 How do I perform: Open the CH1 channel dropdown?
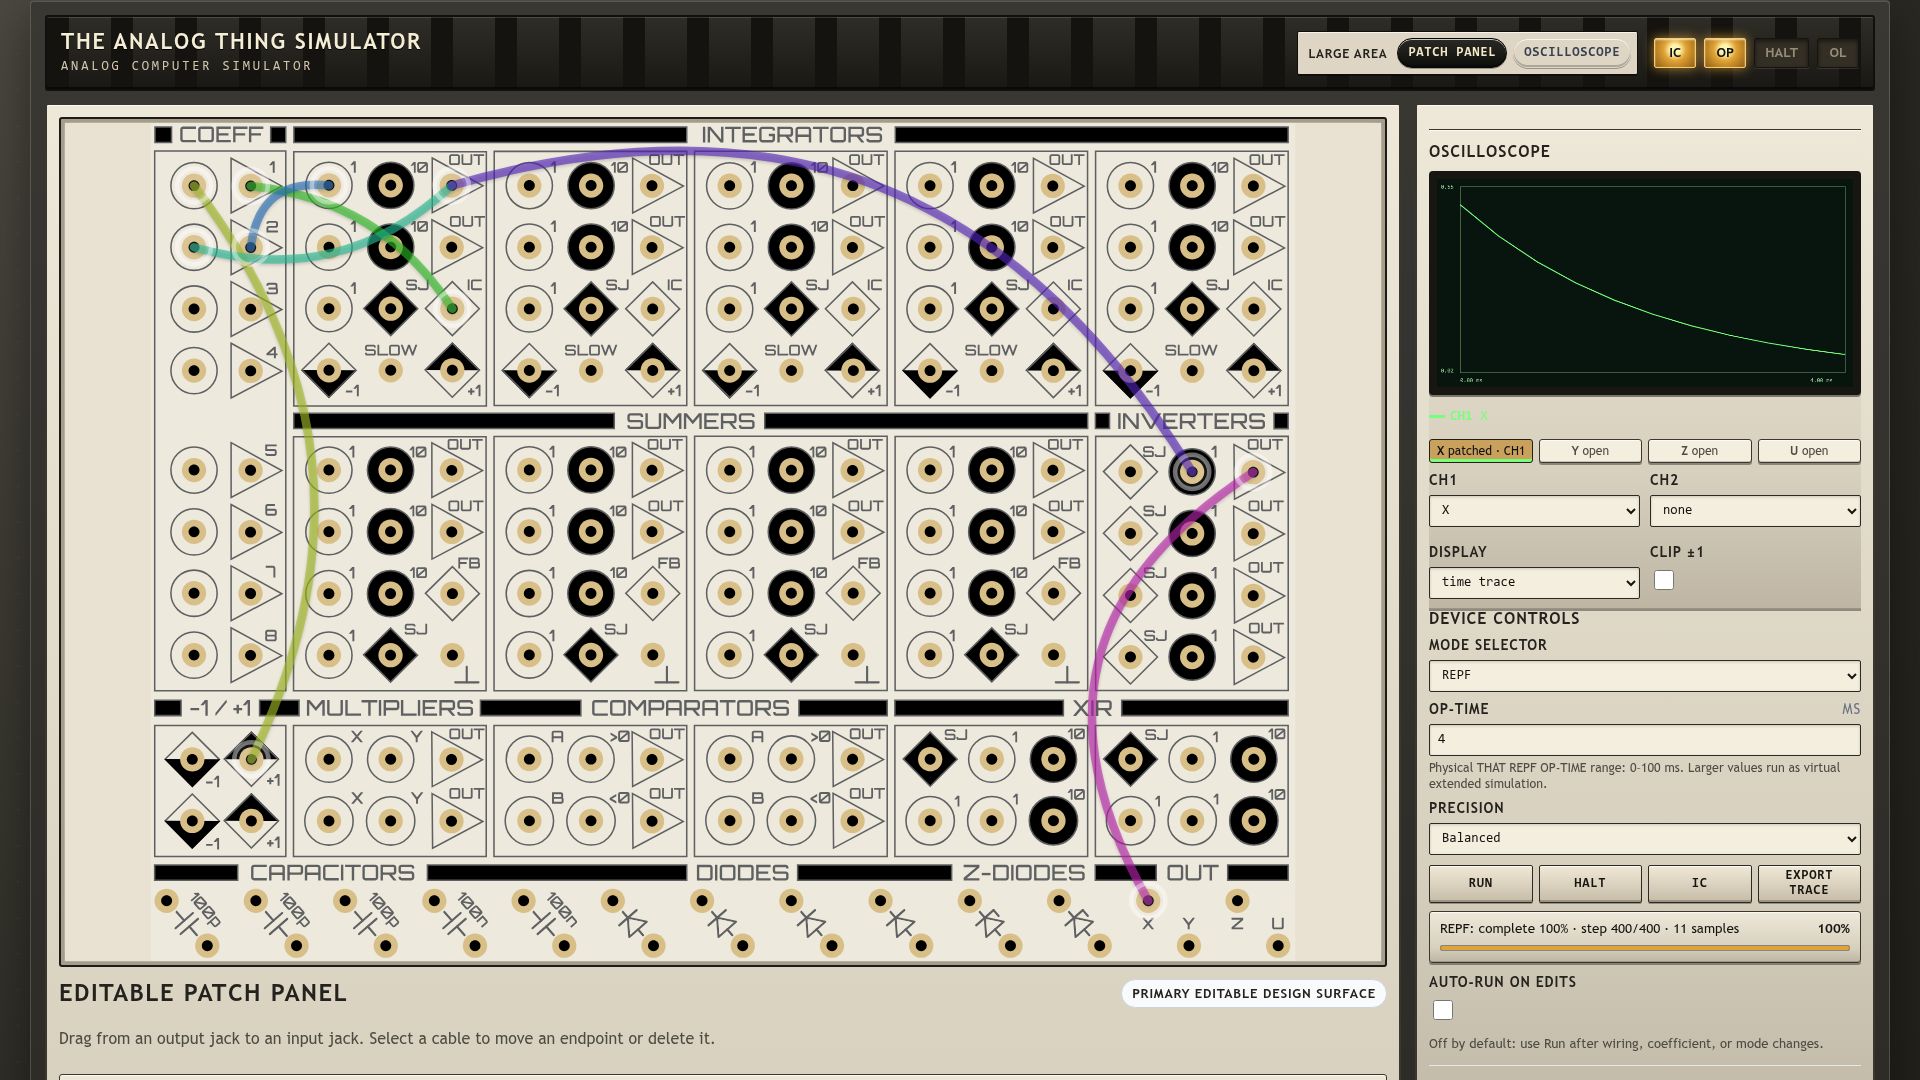(1534, 510)
